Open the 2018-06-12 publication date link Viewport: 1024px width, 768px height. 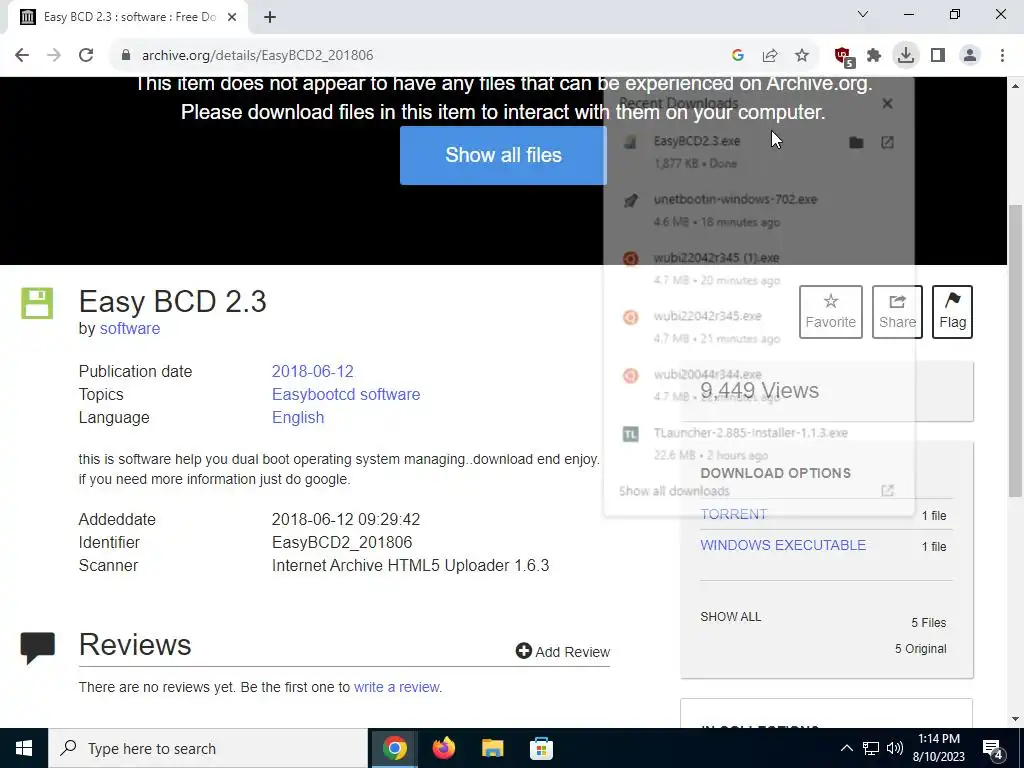click(312, 372)
